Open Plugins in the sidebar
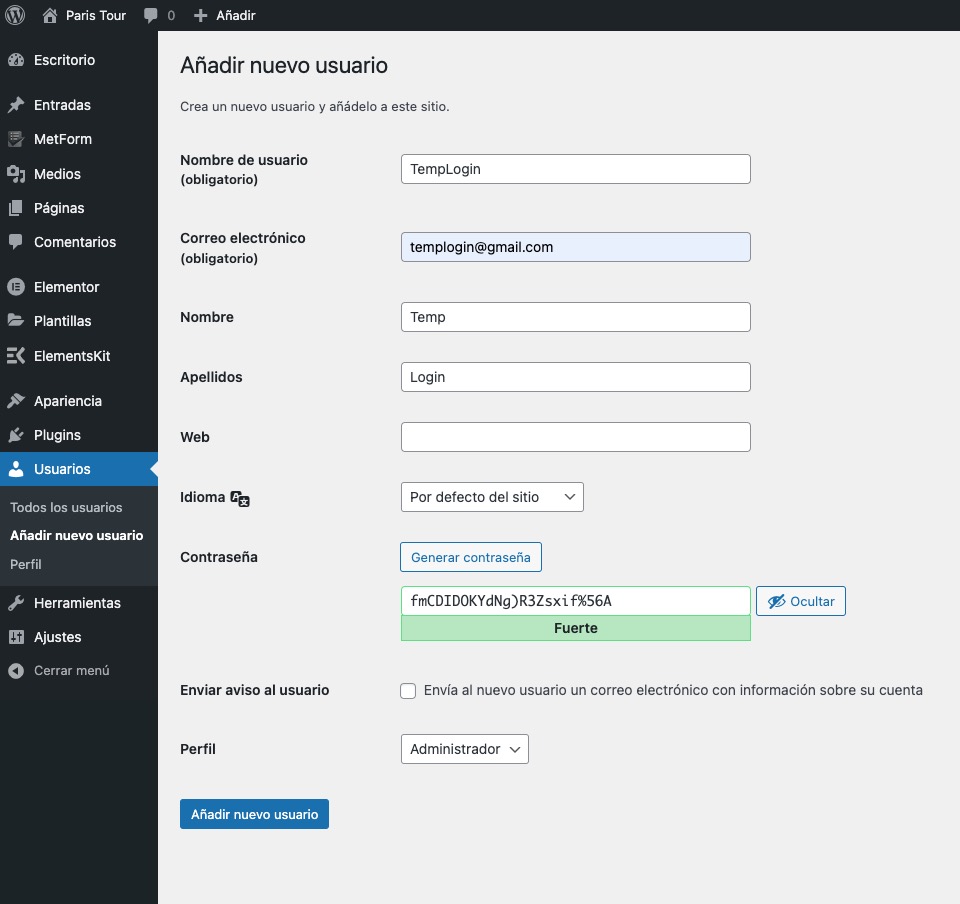Screen dimensions: 960x904 pos(57,435)
